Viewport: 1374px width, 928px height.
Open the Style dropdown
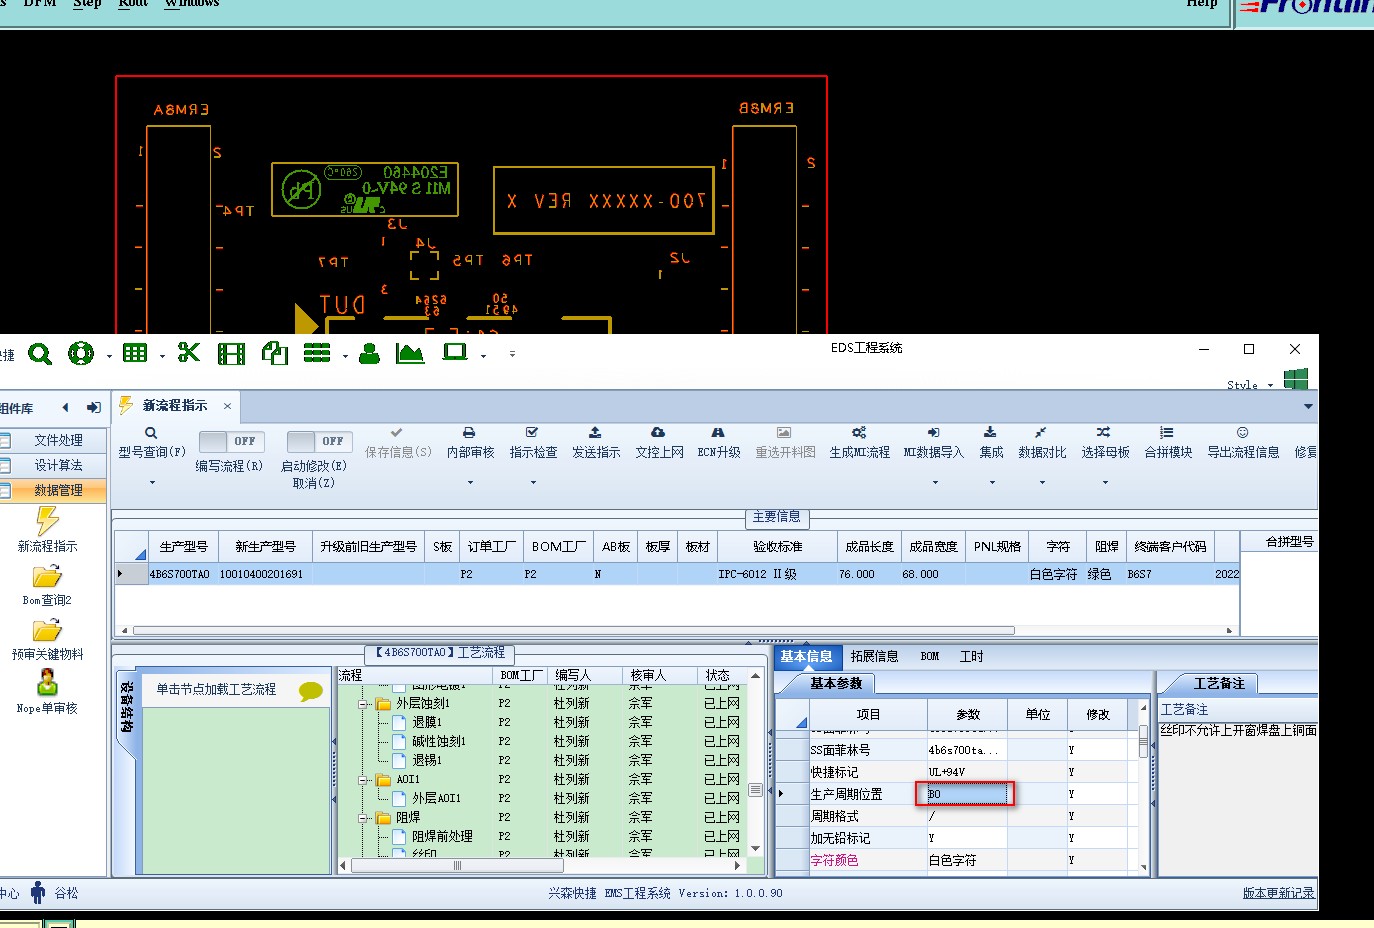click(1250, 384)
